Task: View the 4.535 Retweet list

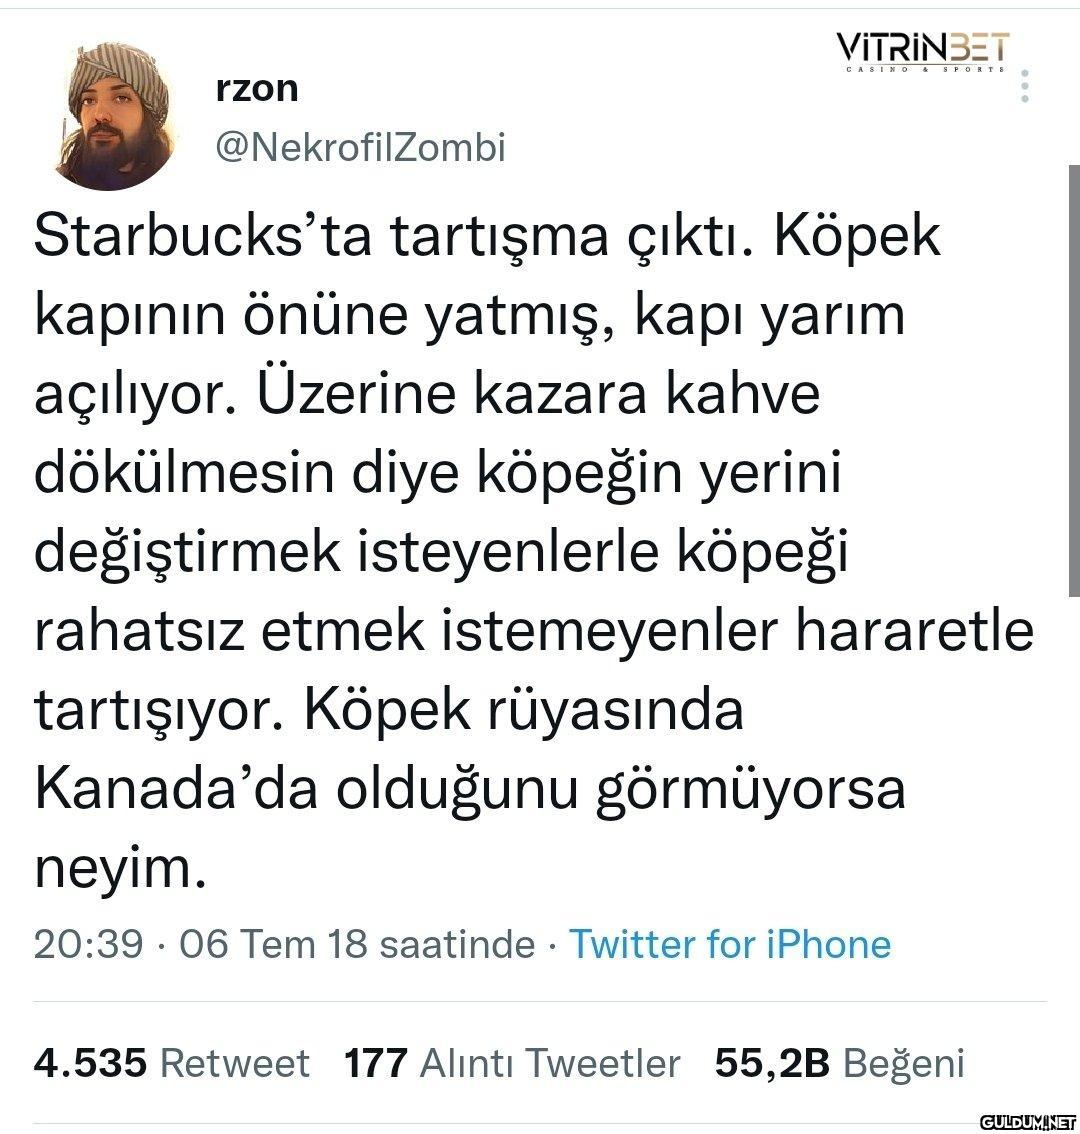Action: coord(171,1062)
